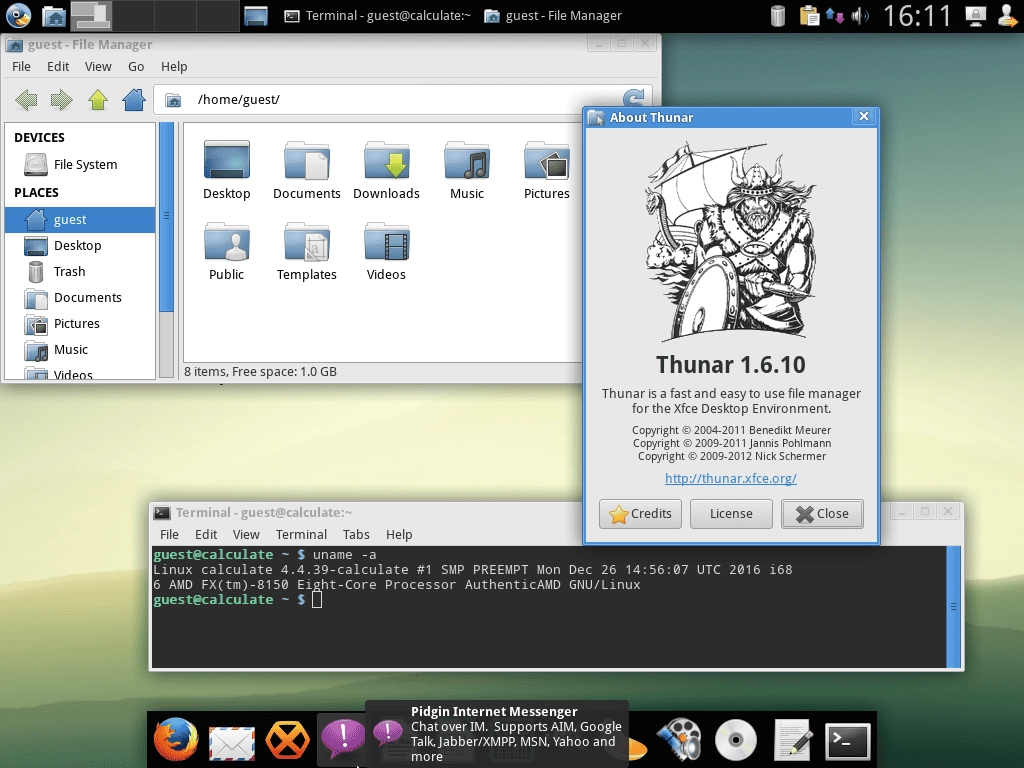Open the View menu in File Manager
The height and width of the screenshot is (768, 1024).
[x=98, y=67]
